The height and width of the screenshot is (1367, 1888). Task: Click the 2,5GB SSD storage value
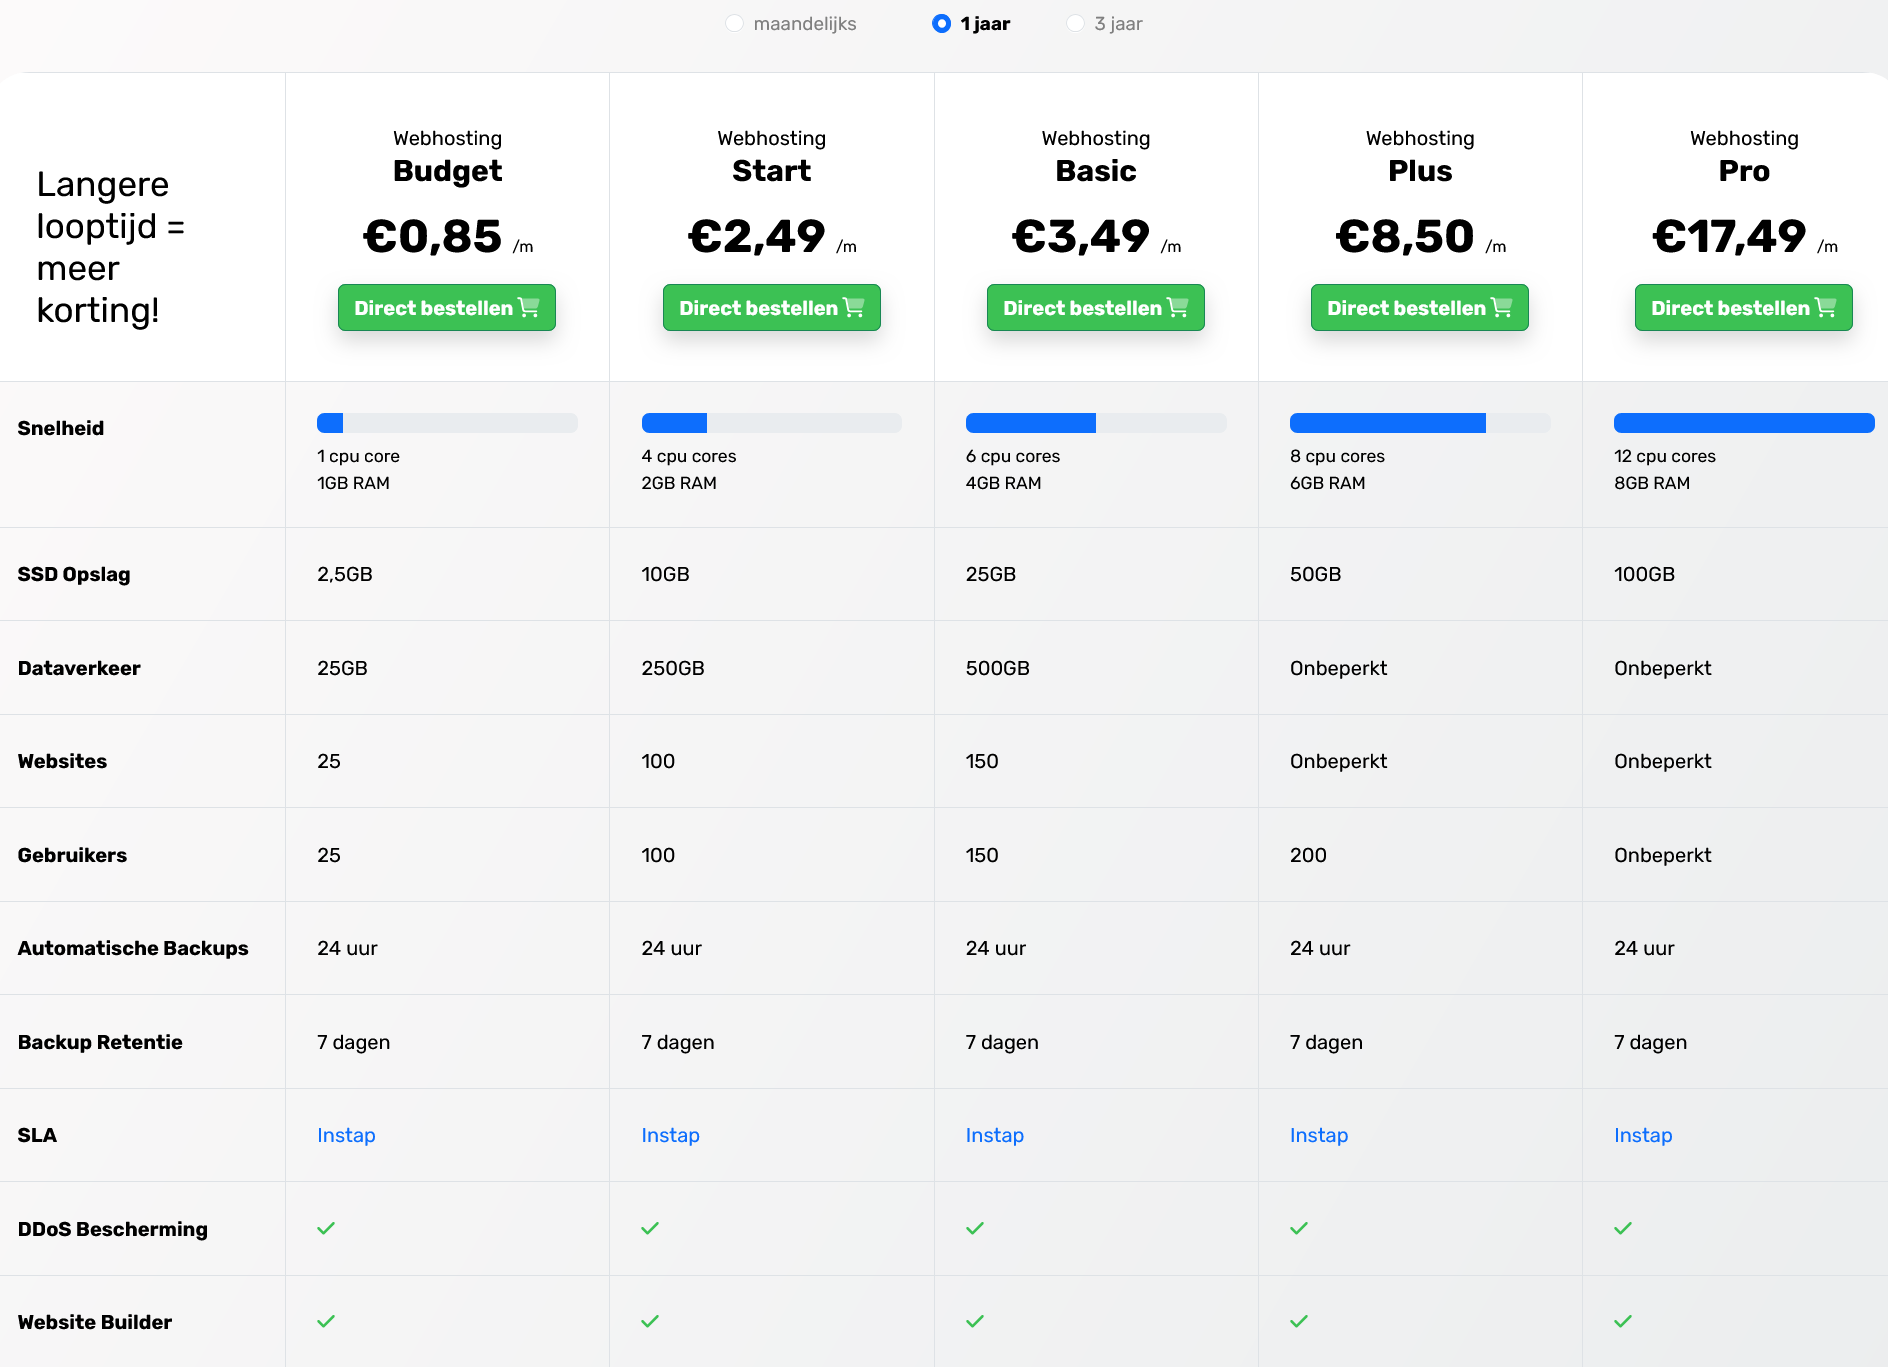click(345, 574)
